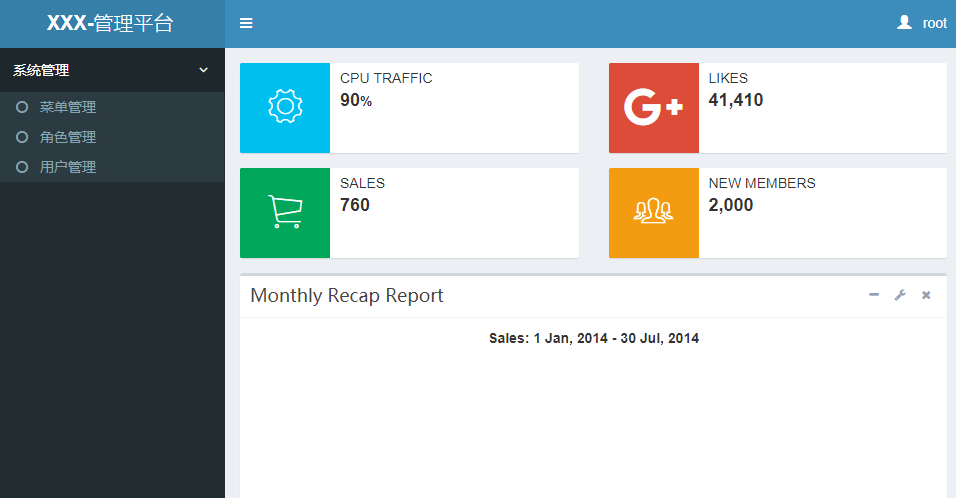Click the circle icon next to 用户管理
Viewport: 956px width, 498px height.
tap(22, 167)
